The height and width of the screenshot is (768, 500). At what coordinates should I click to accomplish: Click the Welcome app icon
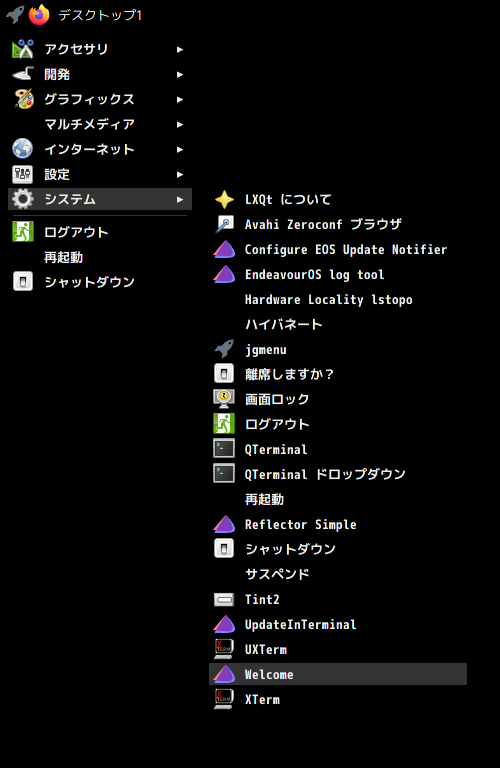(x=224, y=674)
